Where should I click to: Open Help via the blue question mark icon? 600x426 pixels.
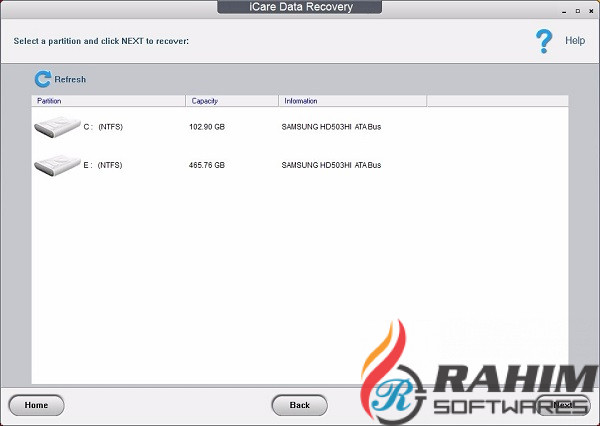click(544, 41)
